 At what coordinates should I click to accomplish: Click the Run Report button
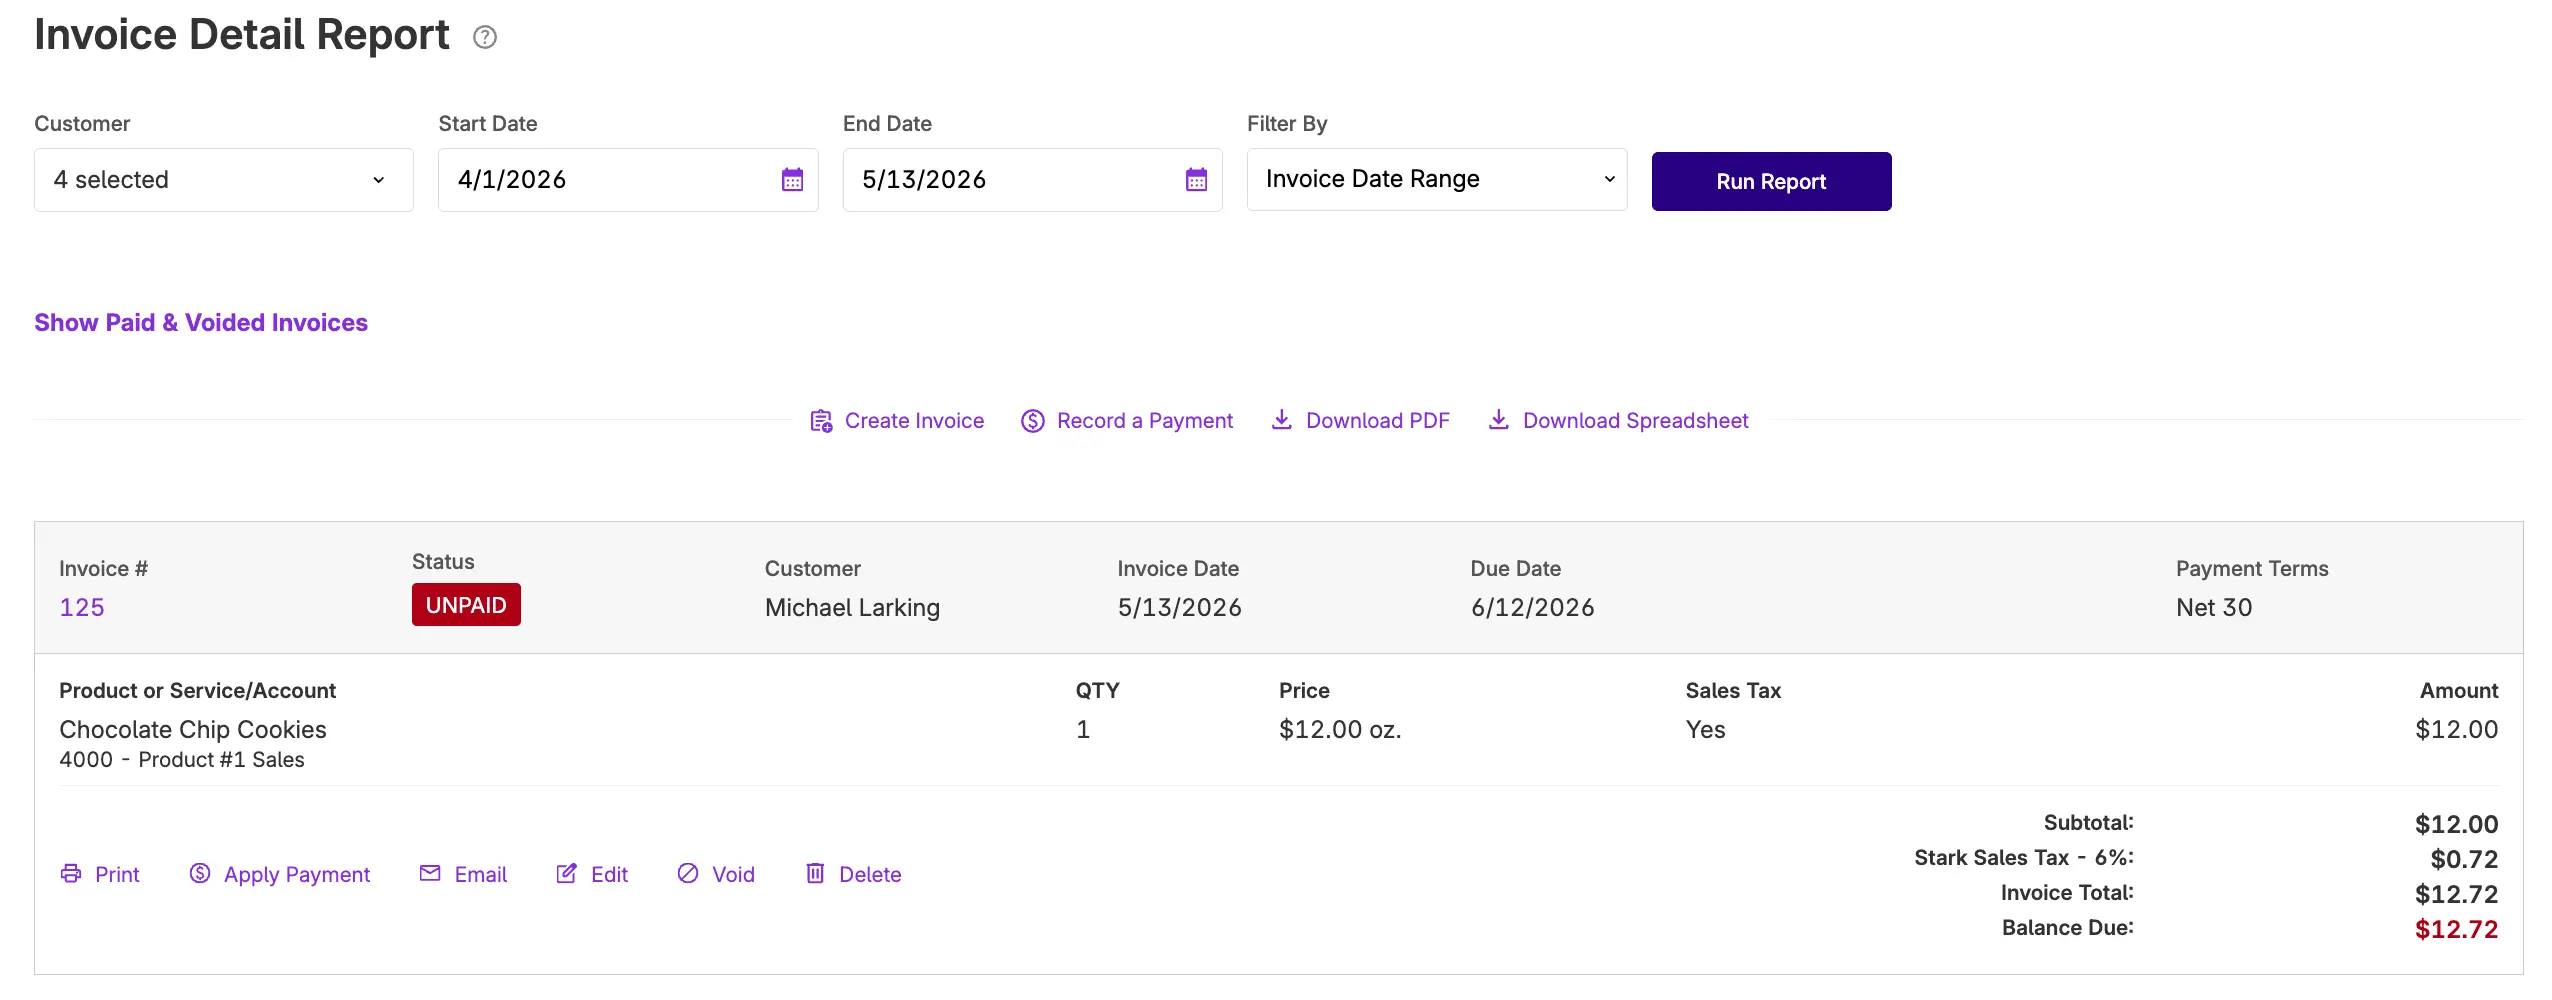1771,182
